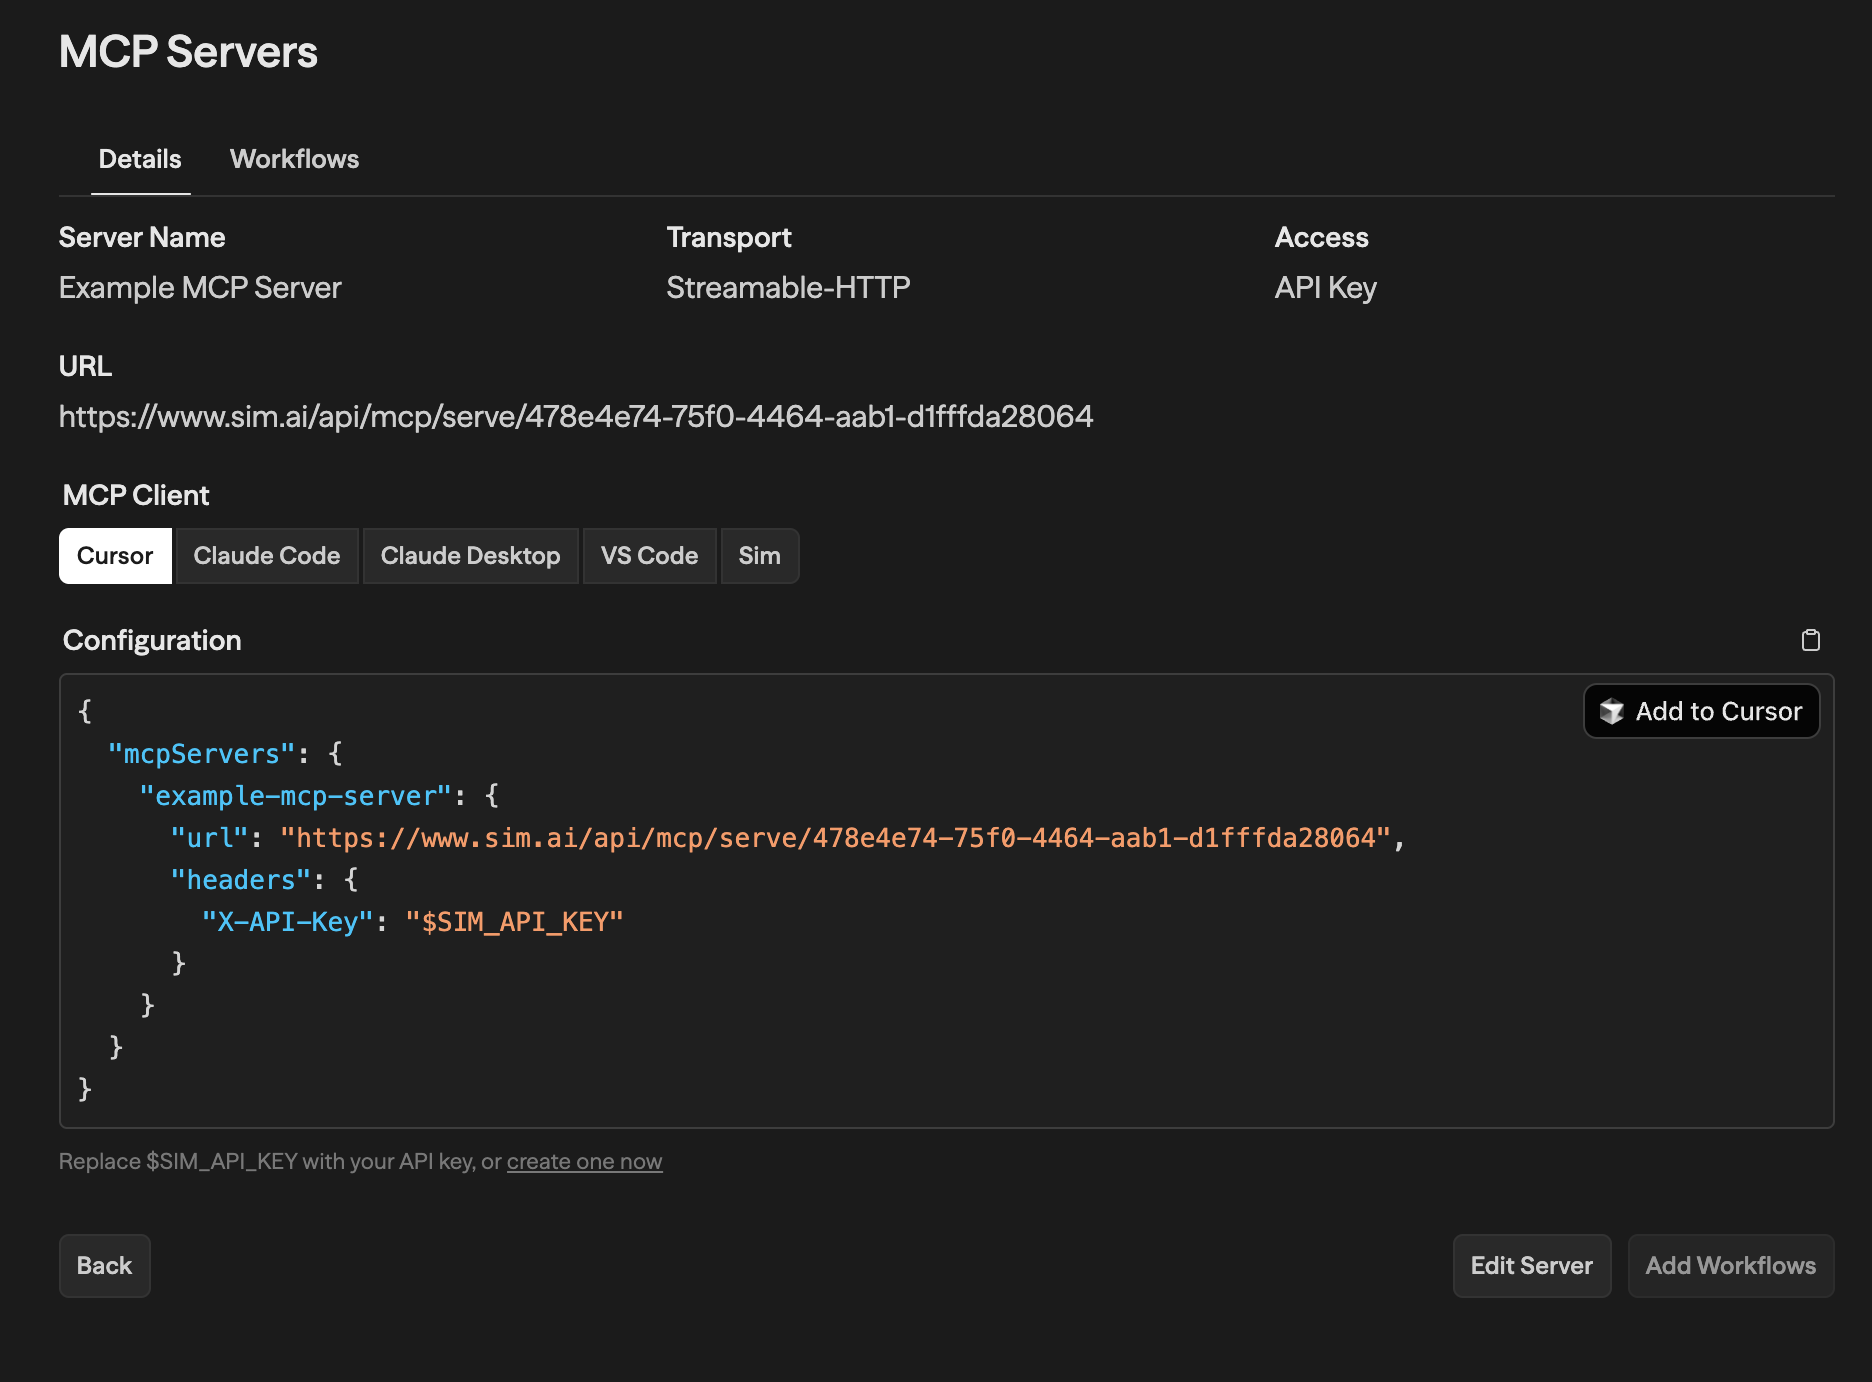This screenshot has height=1382, width=1872.
Task: Click the Add Workflows button
Action: [1730, 1265]
